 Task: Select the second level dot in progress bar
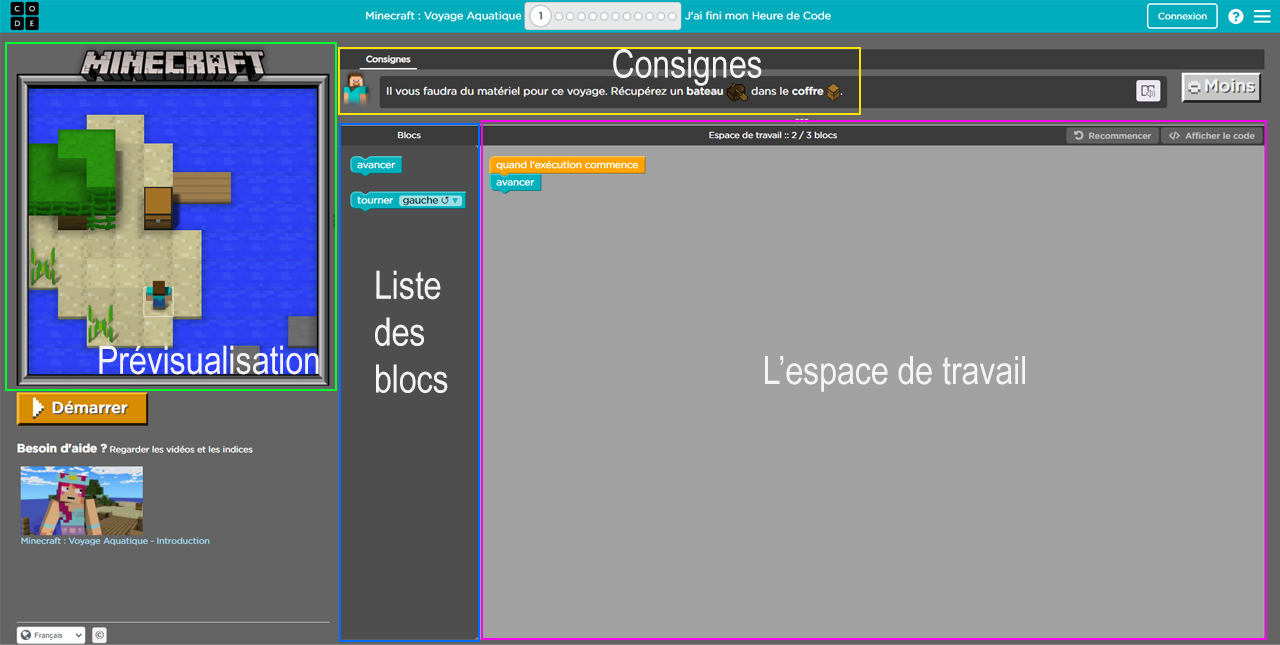(560, 16)
